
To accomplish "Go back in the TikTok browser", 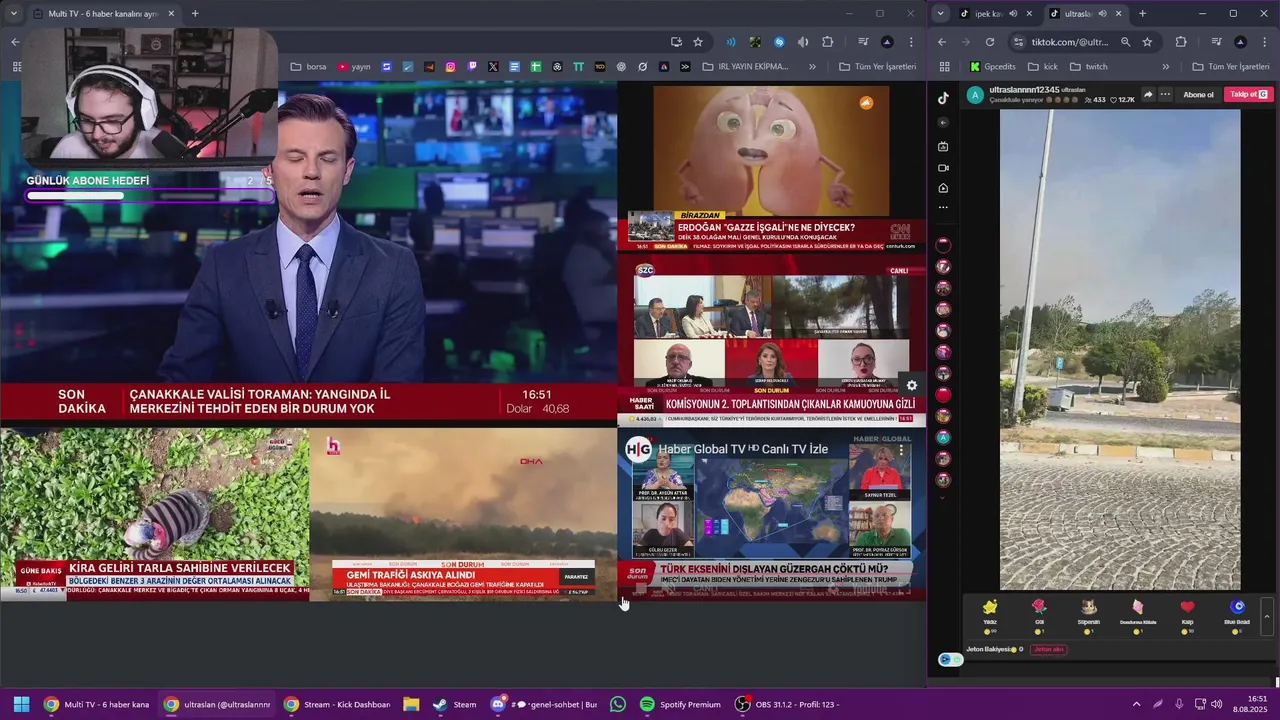I will click(942, 42).
